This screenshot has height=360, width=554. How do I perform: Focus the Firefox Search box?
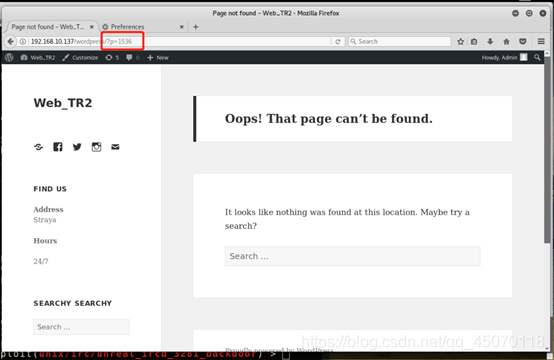pos(399,41)
